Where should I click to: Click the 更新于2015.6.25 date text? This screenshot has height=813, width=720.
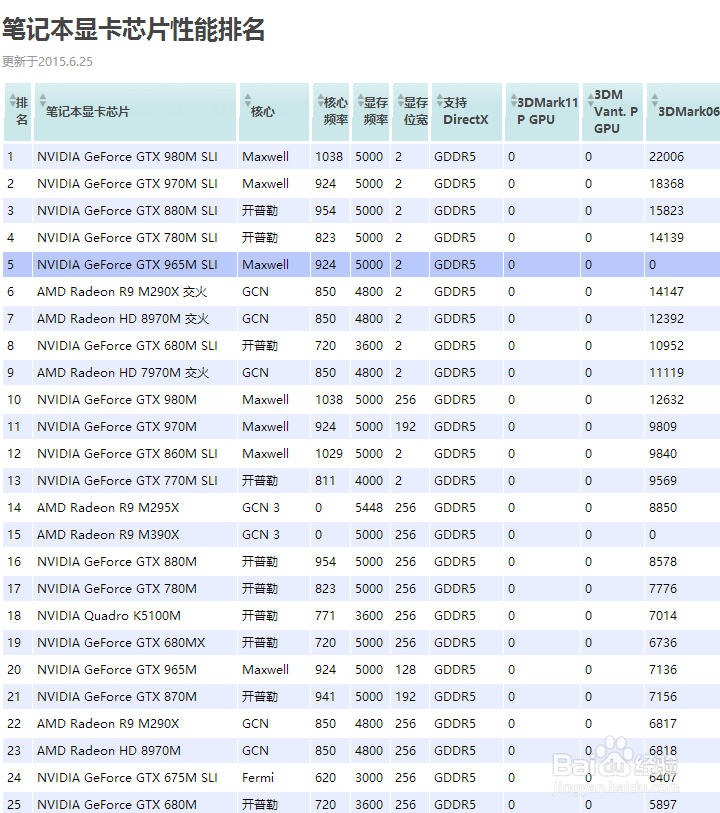pyautogui.click(x=47, y=62)
